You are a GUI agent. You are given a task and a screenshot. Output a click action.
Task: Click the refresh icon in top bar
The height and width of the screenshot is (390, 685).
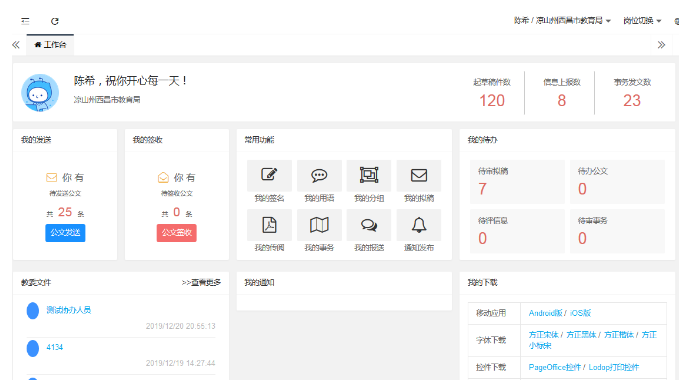[x=55, y=21]
